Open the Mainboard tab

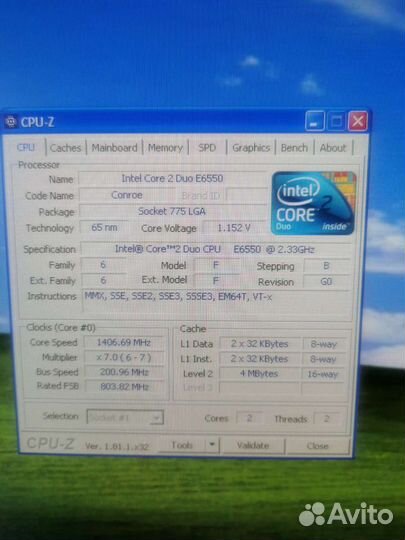pos(114,148)
